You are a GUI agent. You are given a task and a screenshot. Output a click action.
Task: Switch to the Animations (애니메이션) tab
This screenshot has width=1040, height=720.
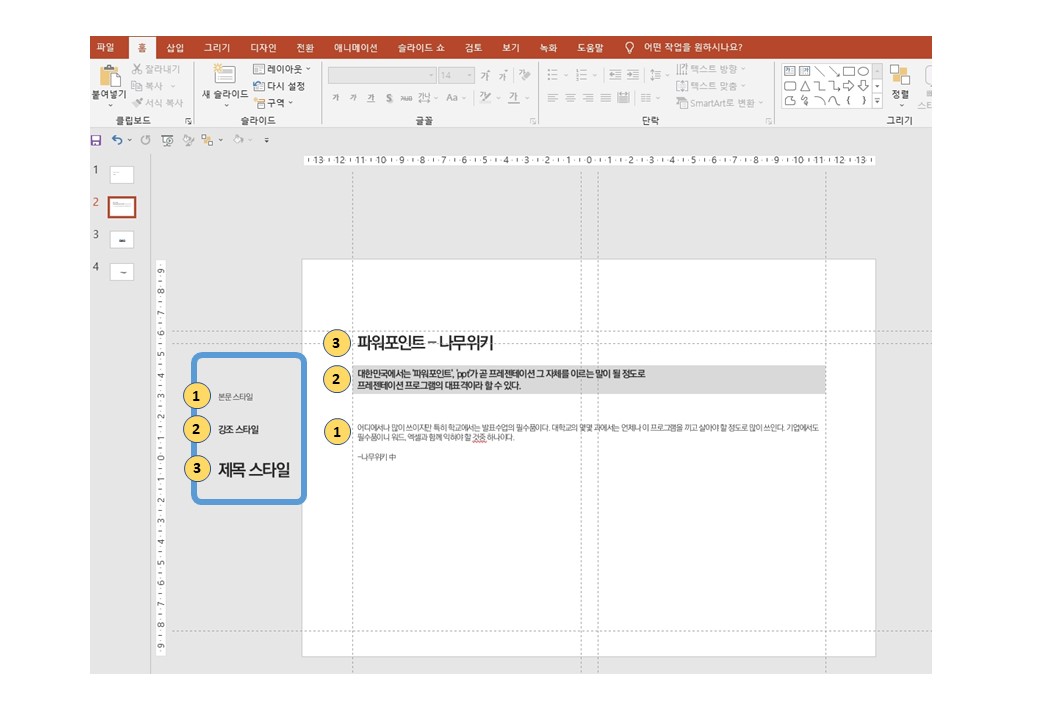tap(356, 48)
